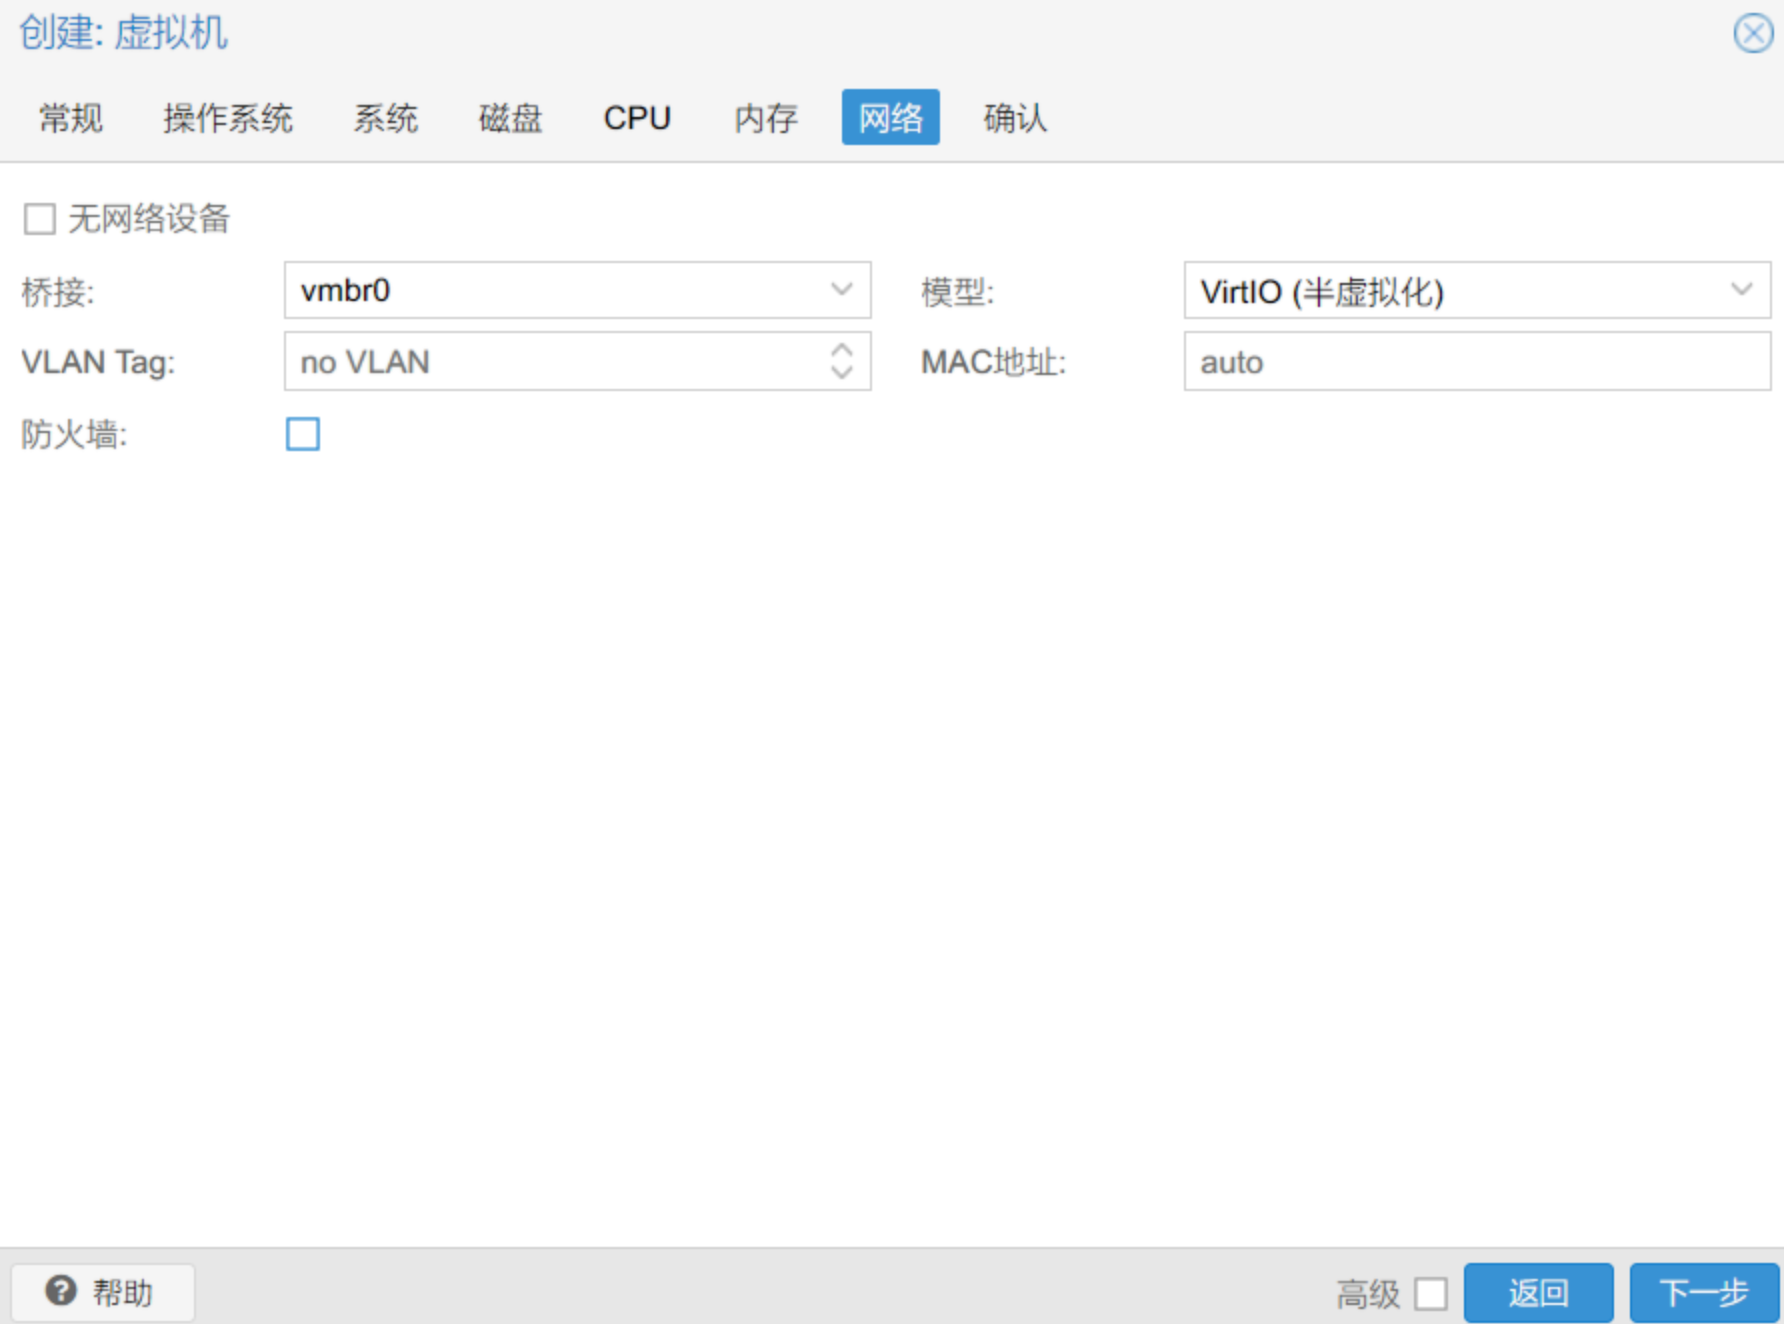Expand the 模型 VirtIO dropdown
1784x1324 pixels.
pos(1741,290)
